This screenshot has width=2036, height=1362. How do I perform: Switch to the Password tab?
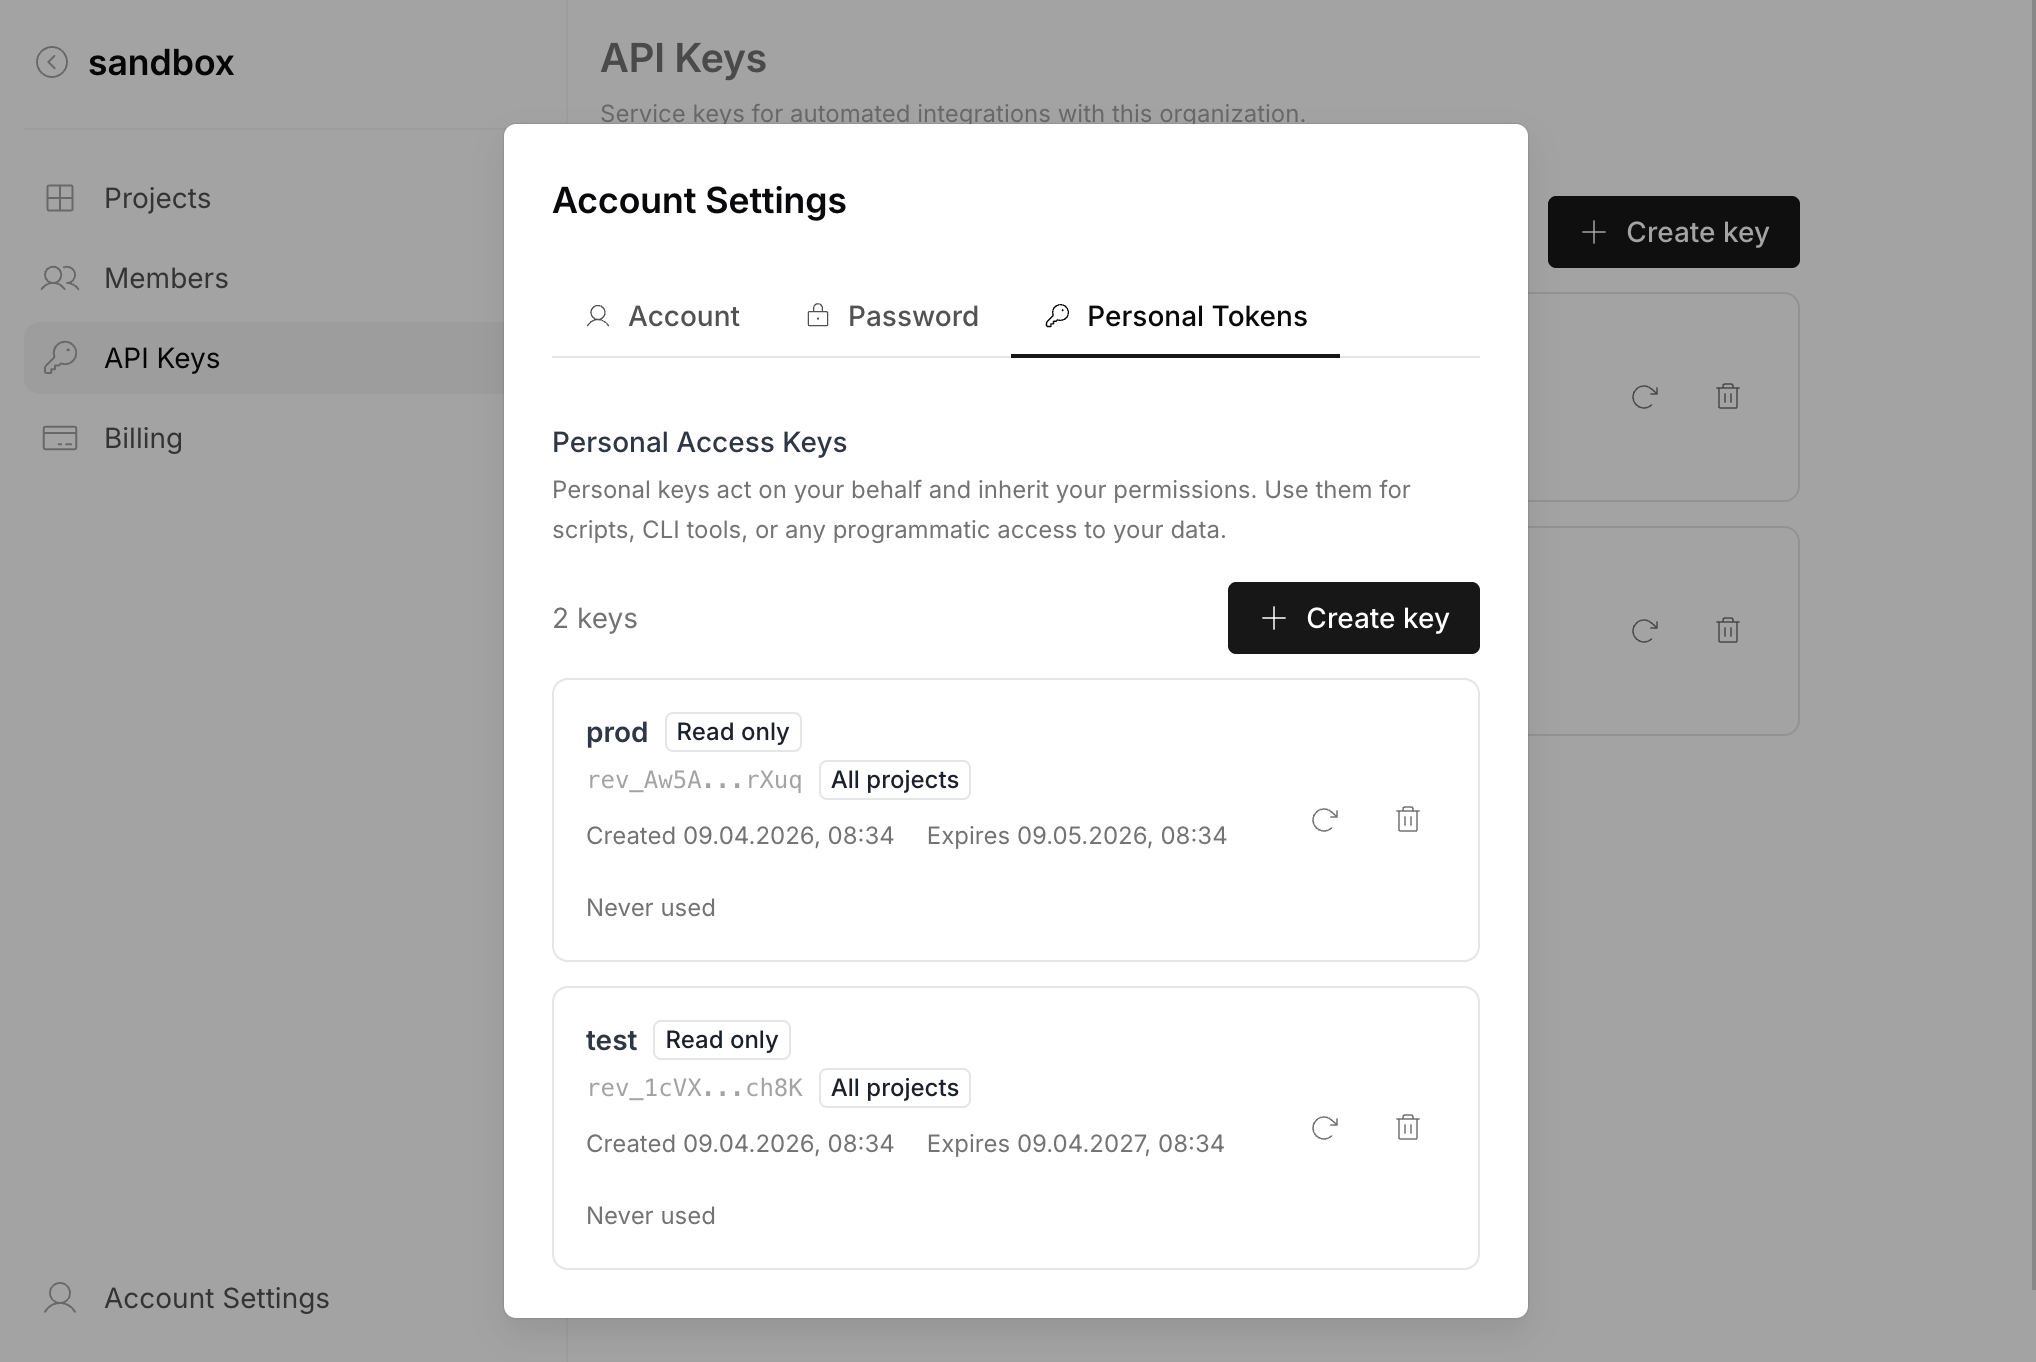coord(891,316)
